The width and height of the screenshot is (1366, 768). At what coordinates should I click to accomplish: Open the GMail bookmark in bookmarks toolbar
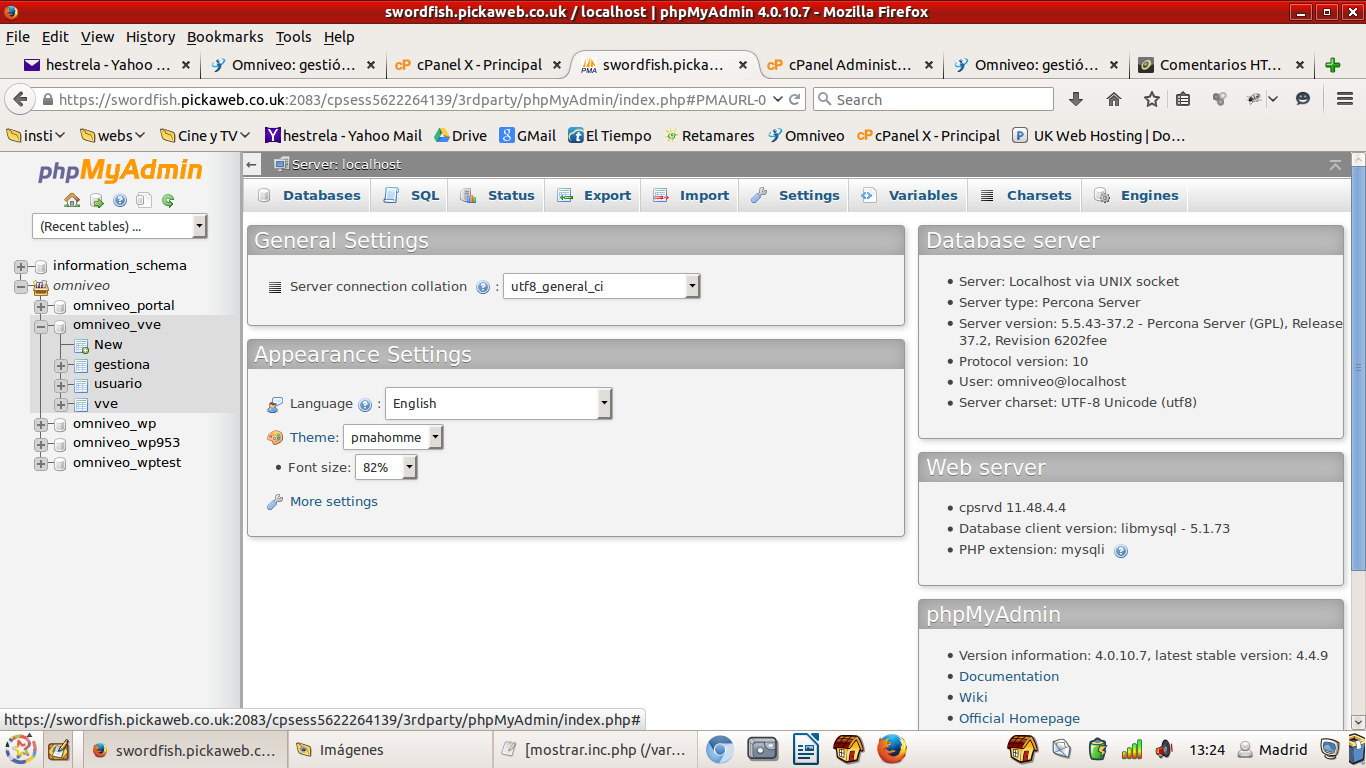point(528,136)
